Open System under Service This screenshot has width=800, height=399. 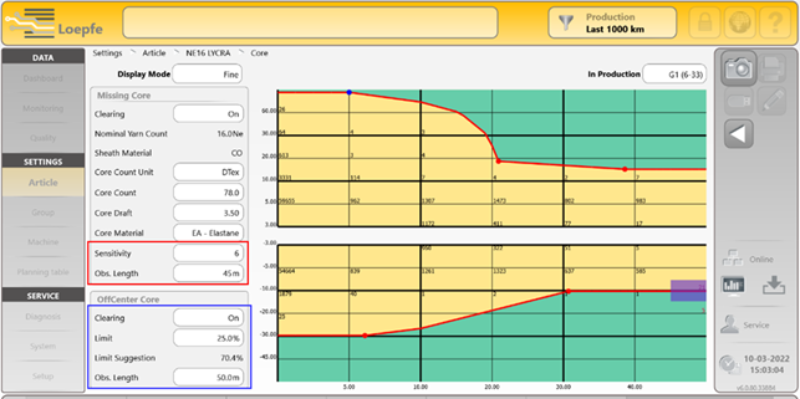pos(43,346)
